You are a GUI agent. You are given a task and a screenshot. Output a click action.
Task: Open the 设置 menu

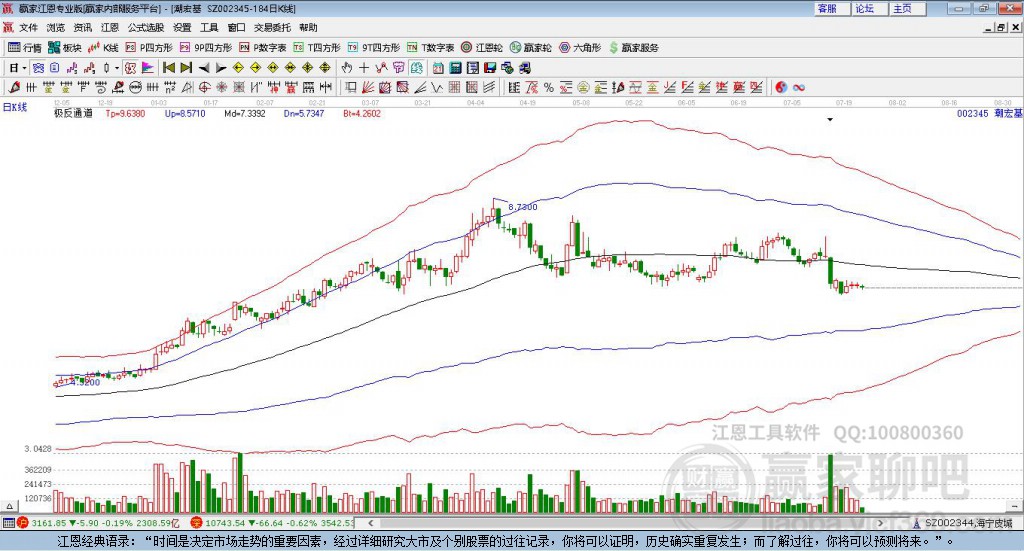pos(182,27)
